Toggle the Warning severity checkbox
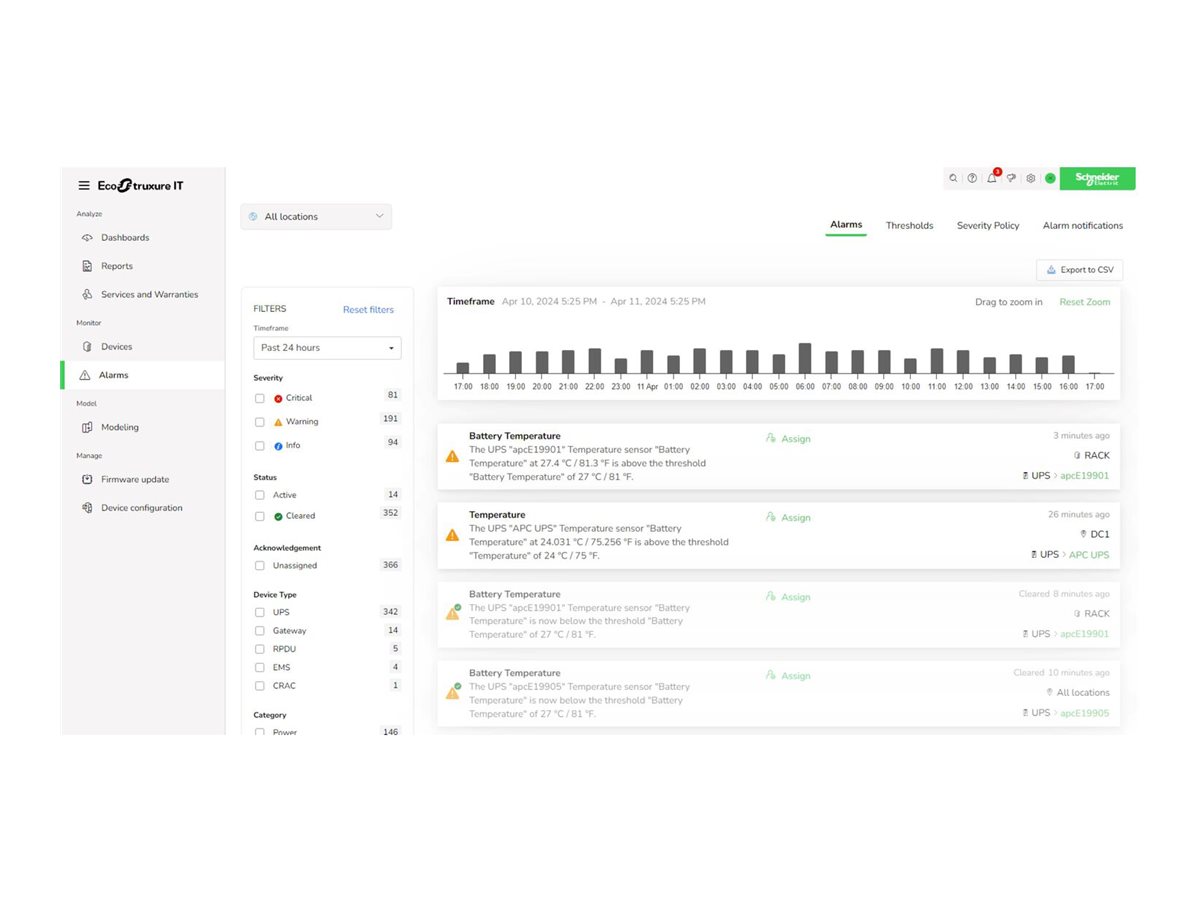The width and height of the screenshot is (1200, 900). (x=260, y=422)
